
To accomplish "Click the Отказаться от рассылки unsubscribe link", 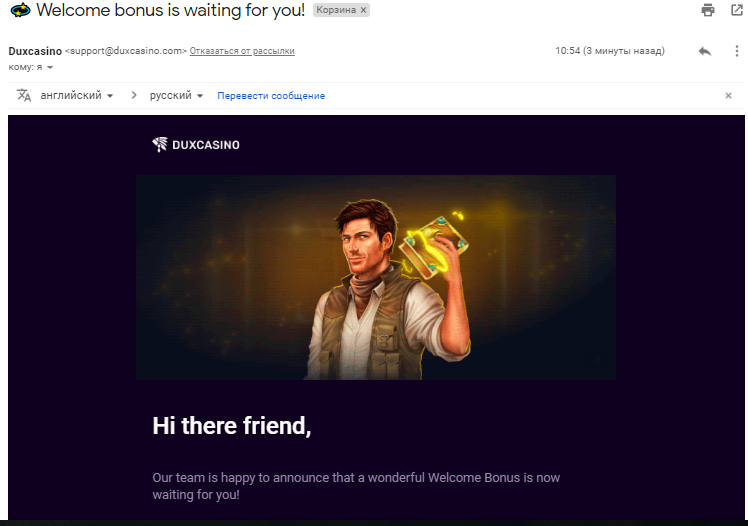I will tap(242, 51).
